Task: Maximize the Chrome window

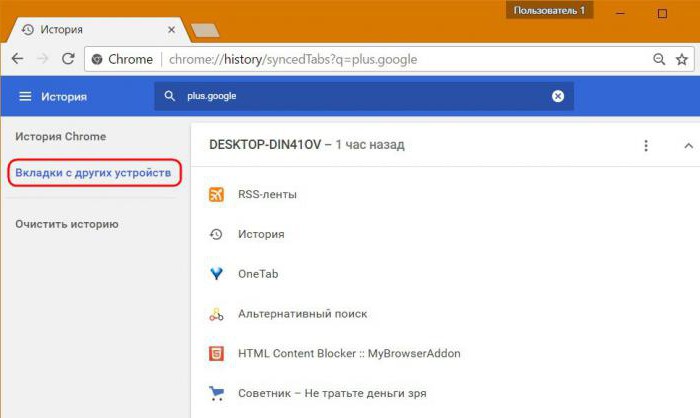Action: pyautogui.click(x=662, y=13)
